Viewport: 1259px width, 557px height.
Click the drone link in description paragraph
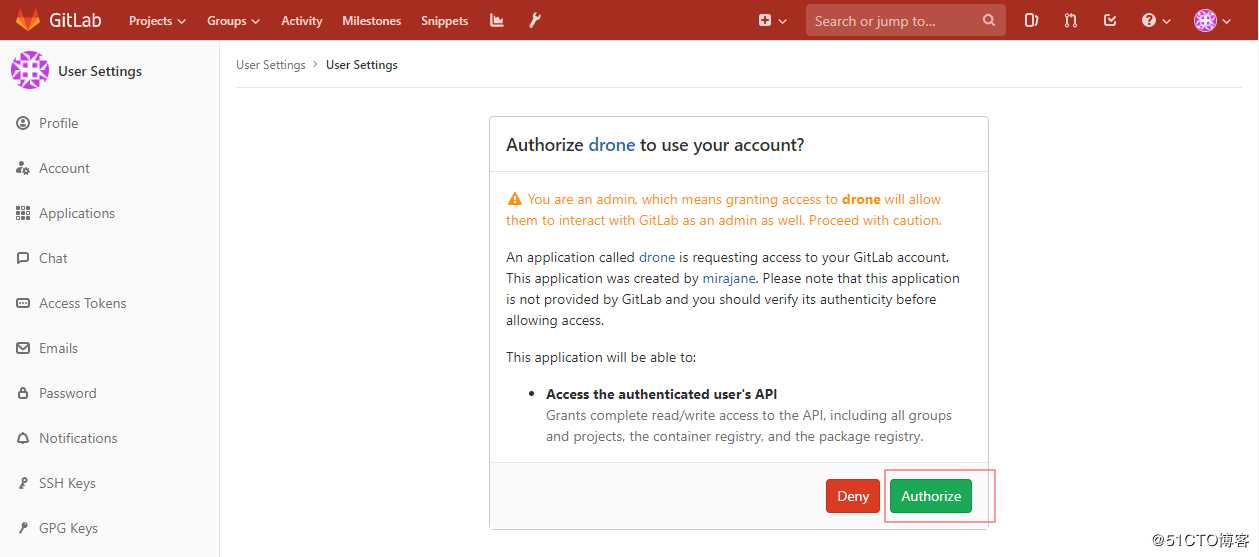point(657,257)
